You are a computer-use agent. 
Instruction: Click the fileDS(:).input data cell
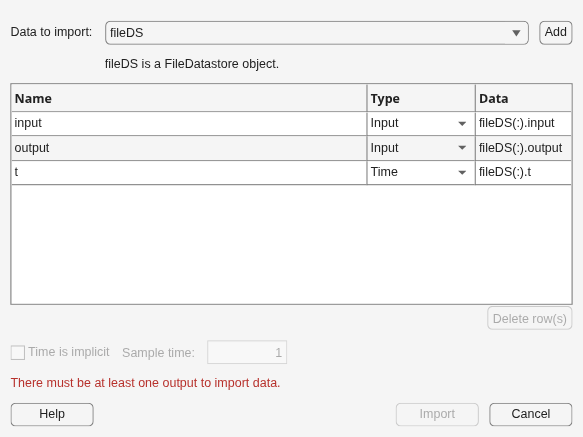click(x=523, y=123)
